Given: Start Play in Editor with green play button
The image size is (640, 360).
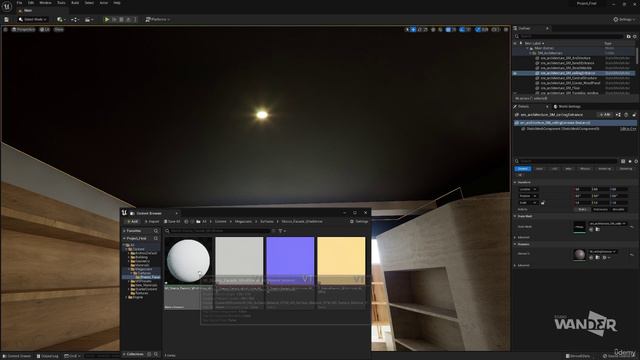Looking at the screenshot, I should [107, 19].
